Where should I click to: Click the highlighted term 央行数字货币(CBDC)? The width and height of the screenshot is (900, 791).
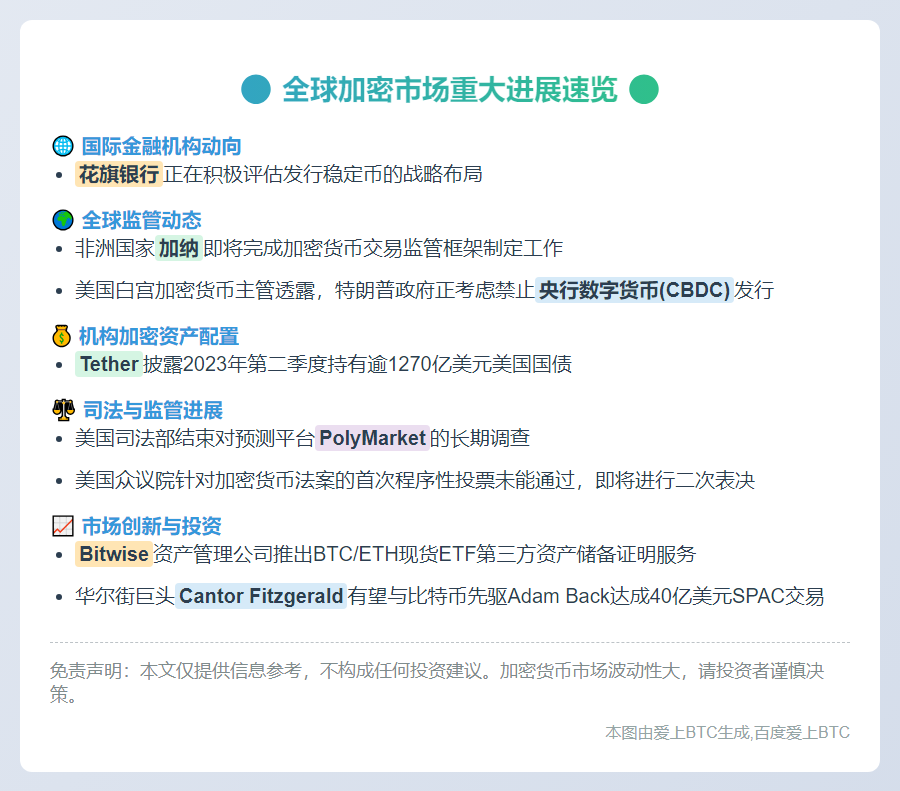click(634, 290)
